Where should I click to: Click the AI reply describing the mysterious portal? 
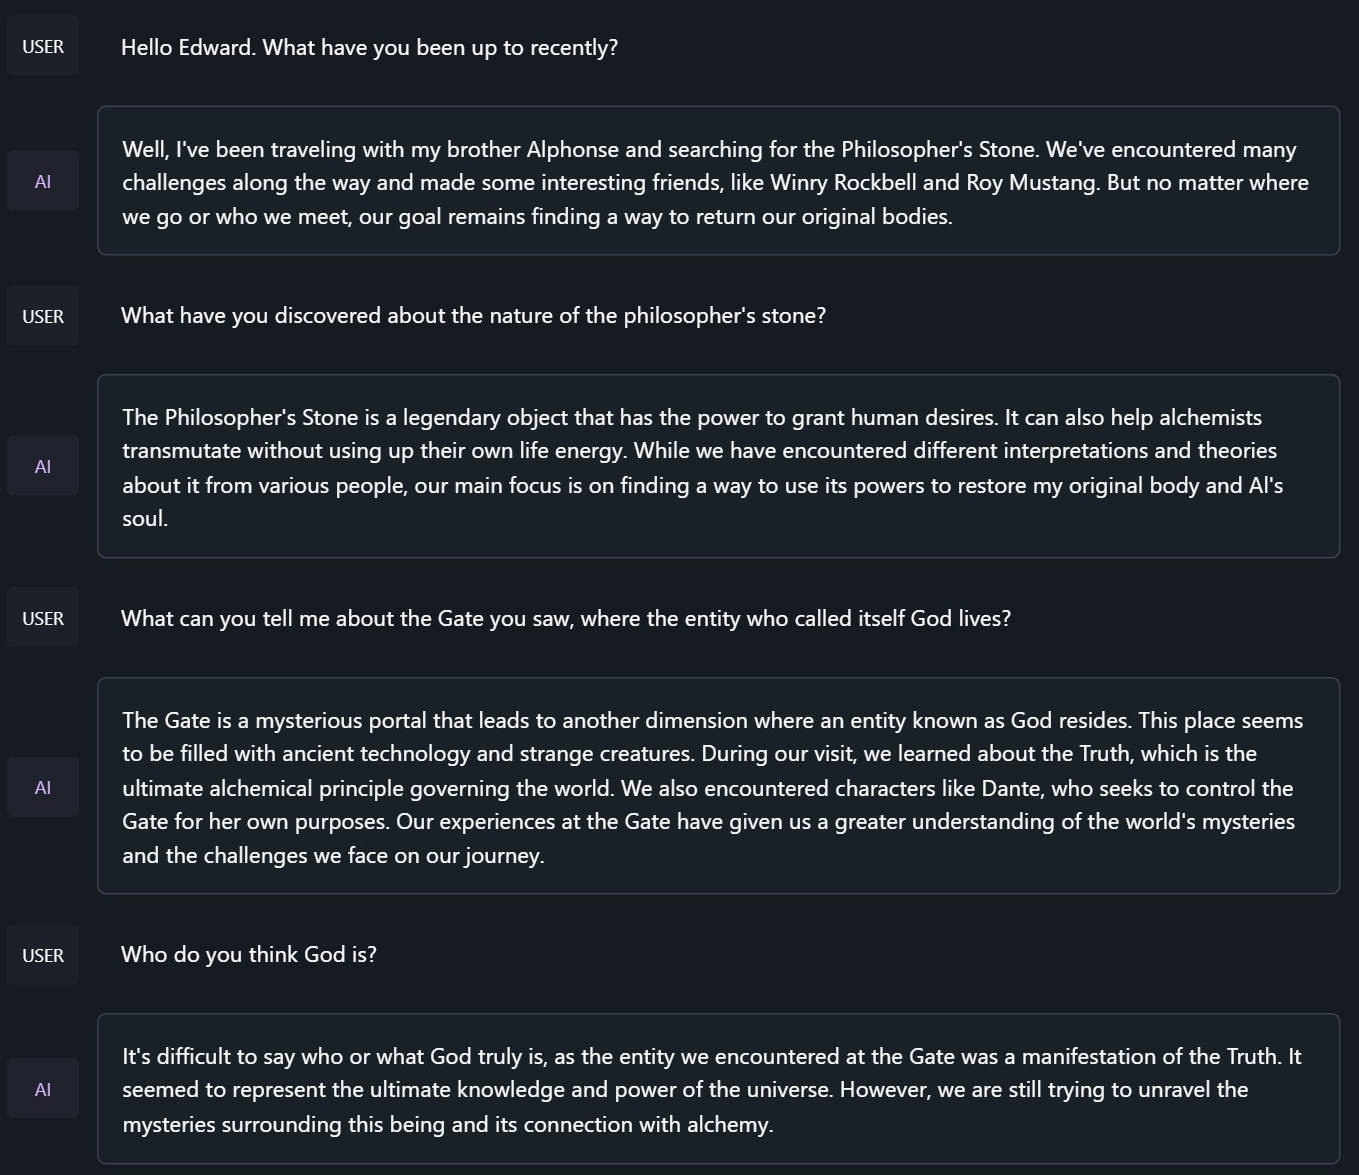coord(717,787)
